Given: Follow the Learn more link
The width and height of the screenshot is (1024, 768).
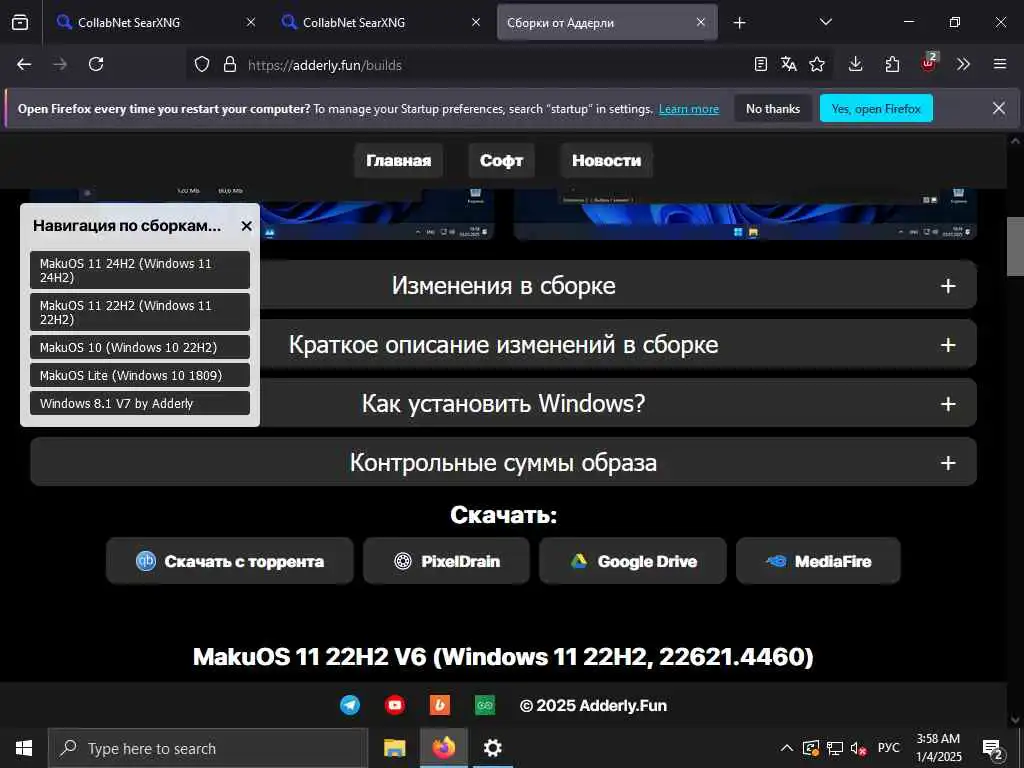Looking at the screenshot, I should [x=688, y=109].
